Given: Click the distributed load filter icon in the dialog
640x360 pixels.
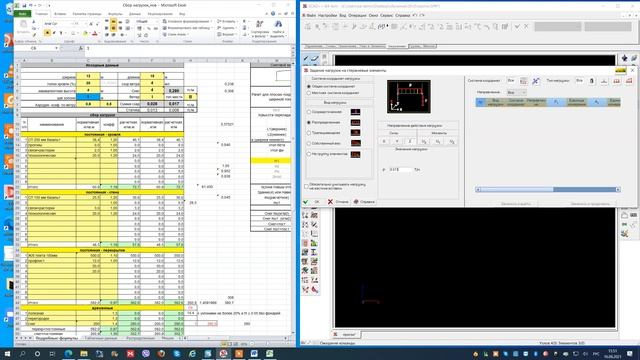Looking at the screenshot, I should (617, 81).
